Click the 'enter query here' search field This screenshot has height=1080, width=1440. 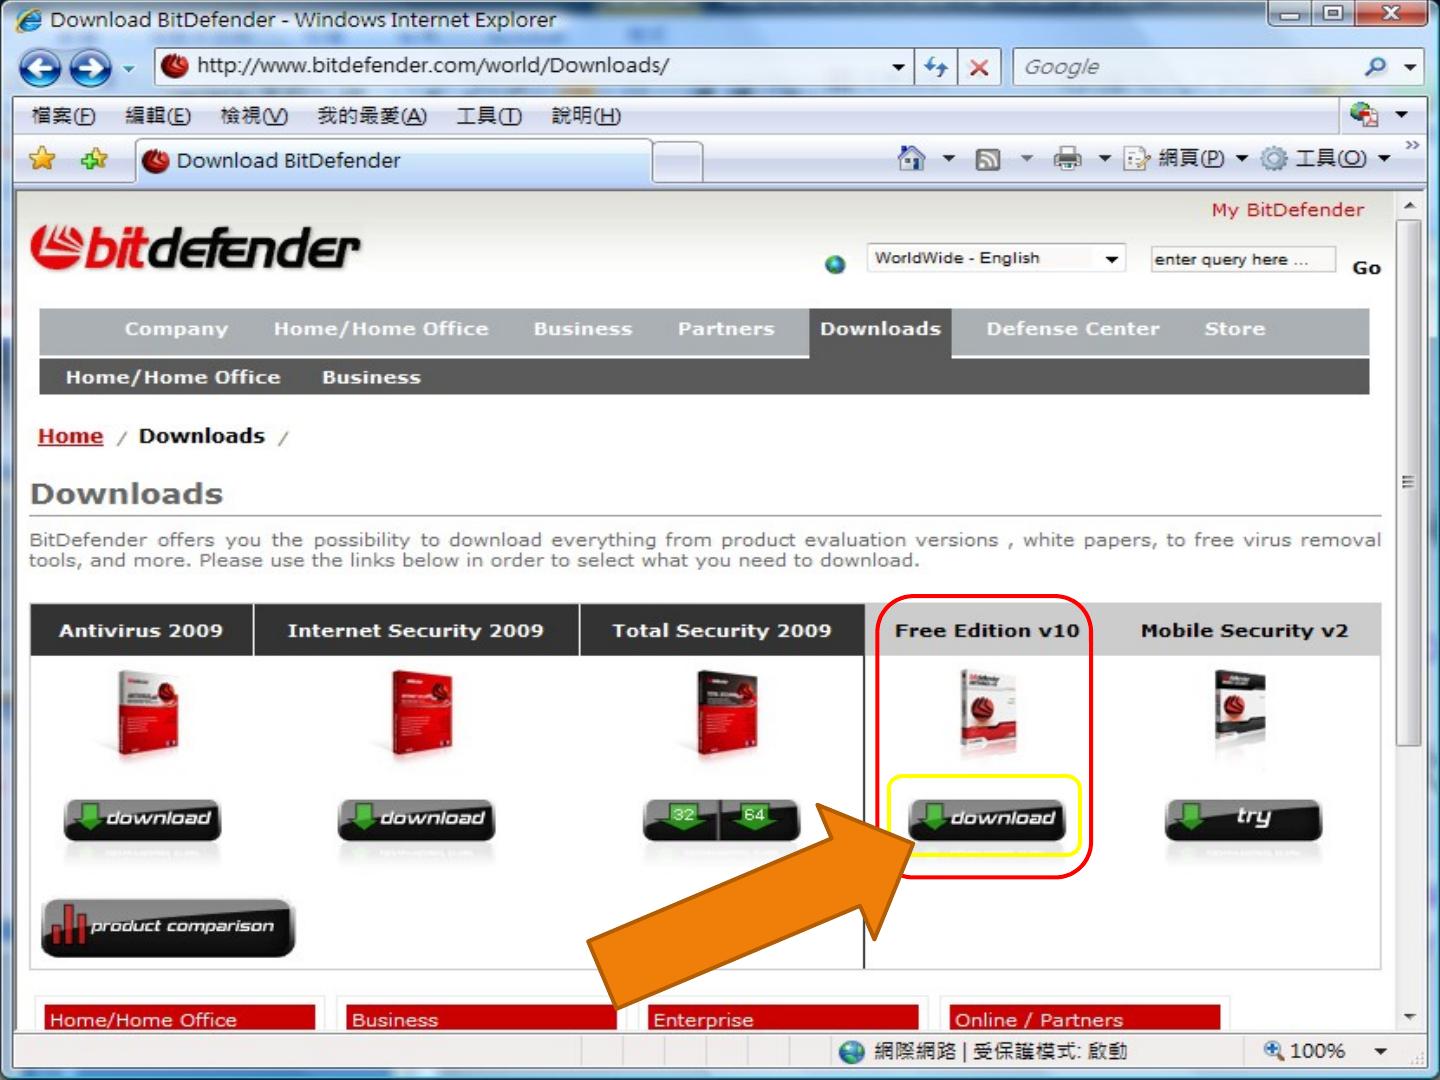tap(1243, 259)
